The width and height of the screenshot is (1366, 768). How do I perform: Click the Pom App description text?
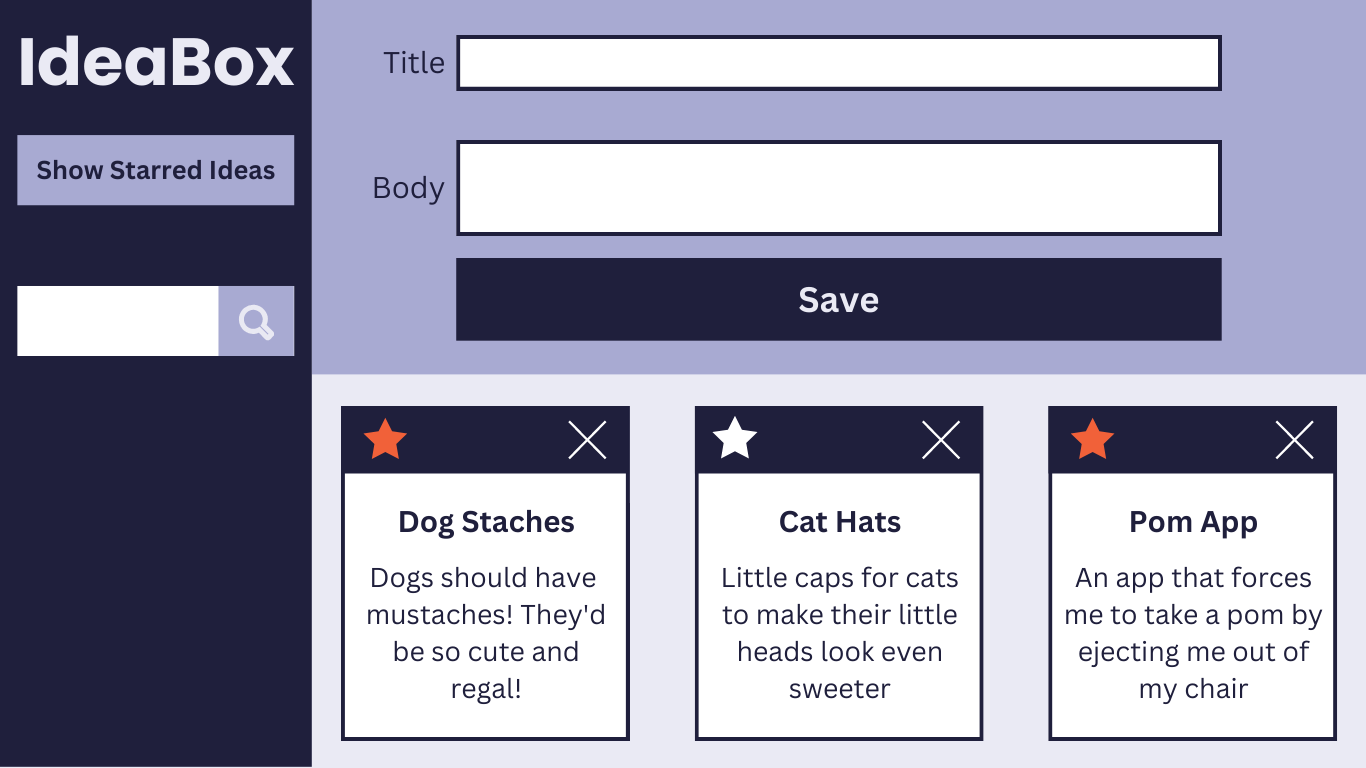(x=1193, y=633)
